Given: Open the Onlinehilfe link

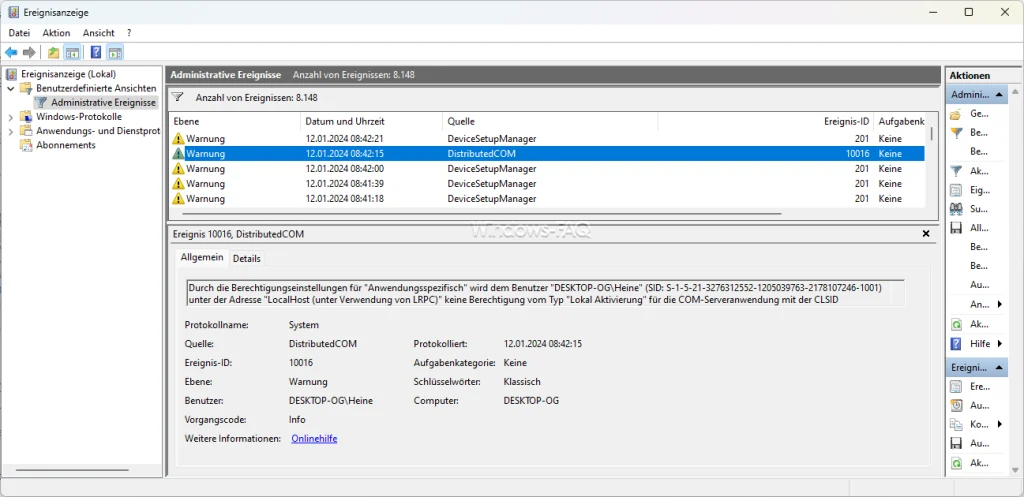Looking at the screenshot, I should point(315,438).
